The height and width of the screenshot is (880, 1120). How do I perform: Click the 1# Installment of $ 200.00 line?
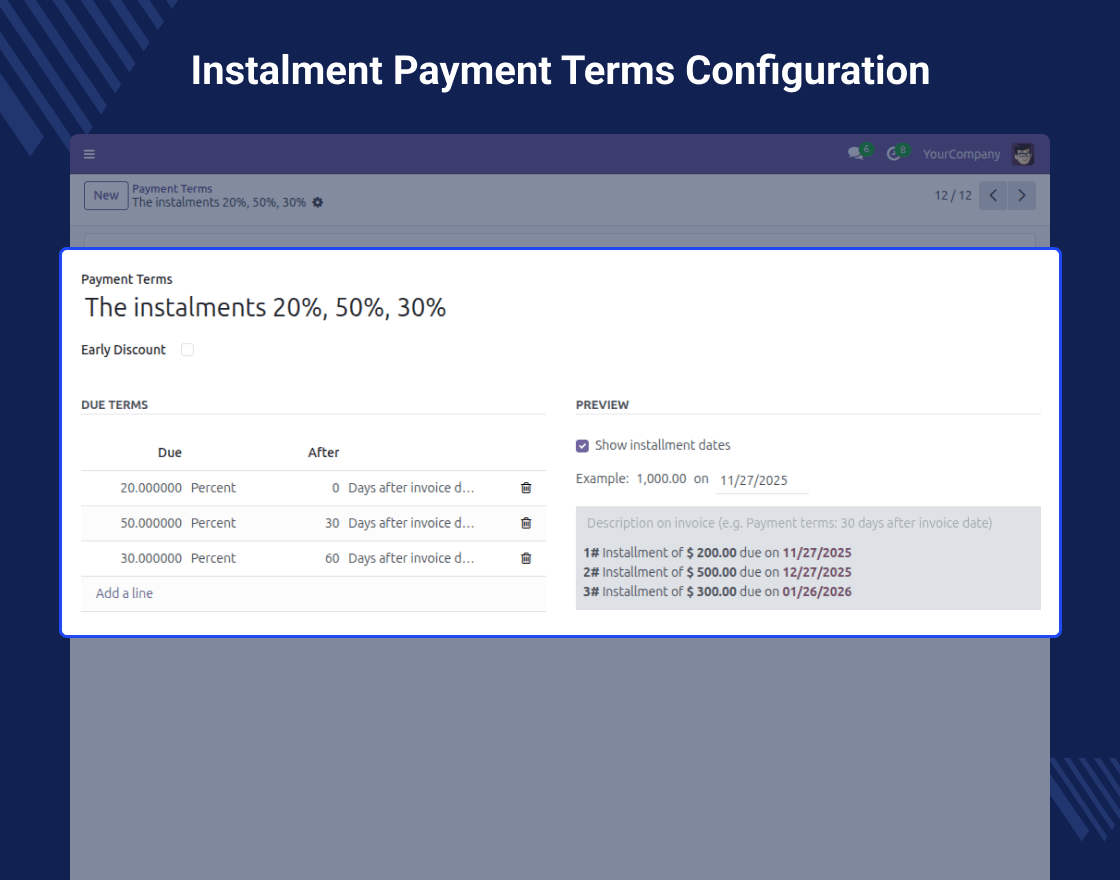coord(717,553)
